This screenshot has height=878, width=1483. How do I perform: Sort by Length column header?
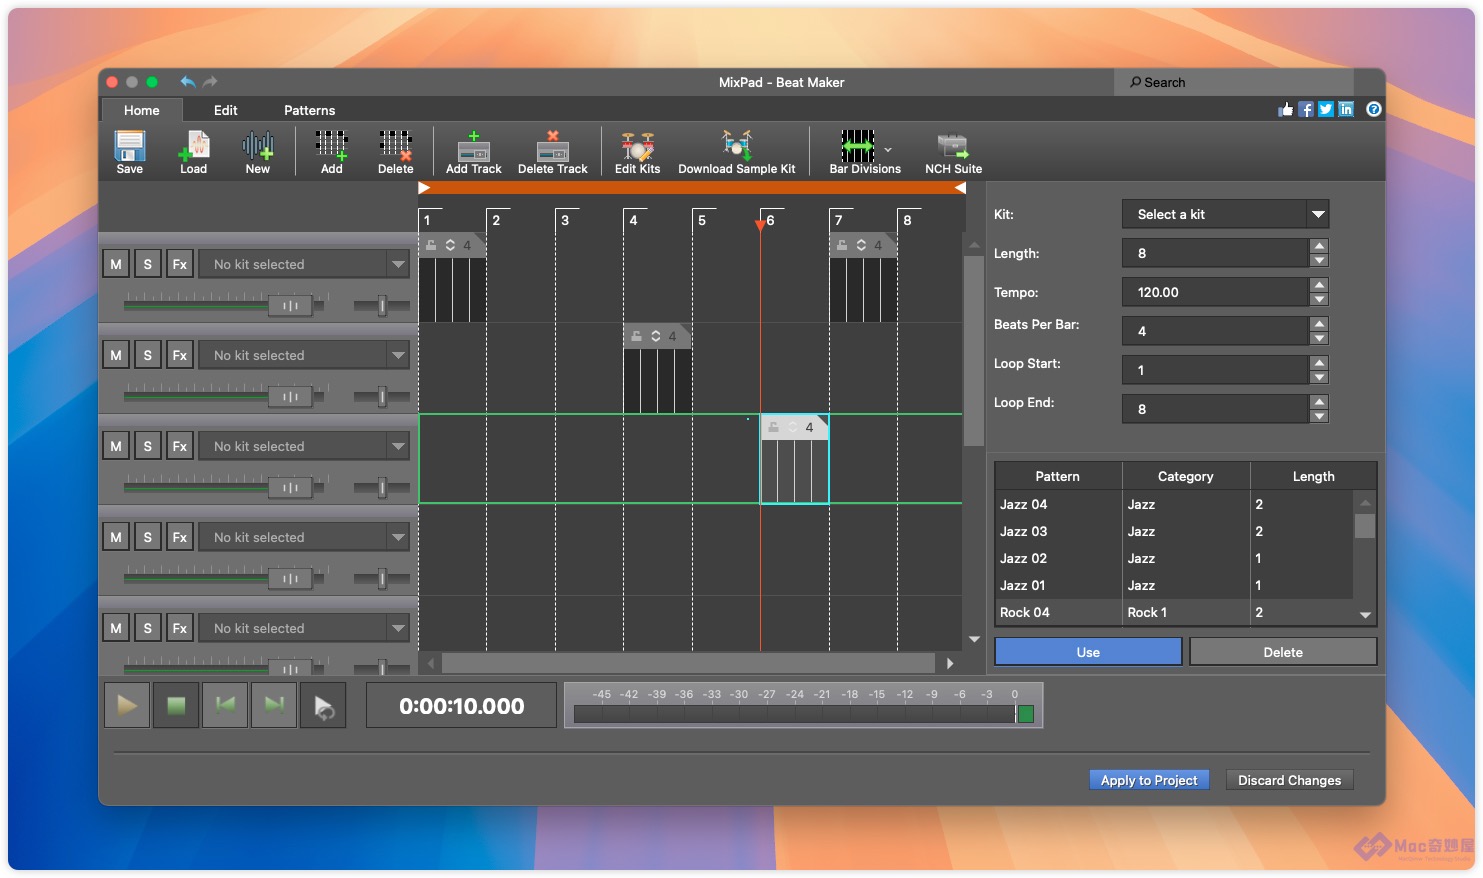click(1313, 476)
